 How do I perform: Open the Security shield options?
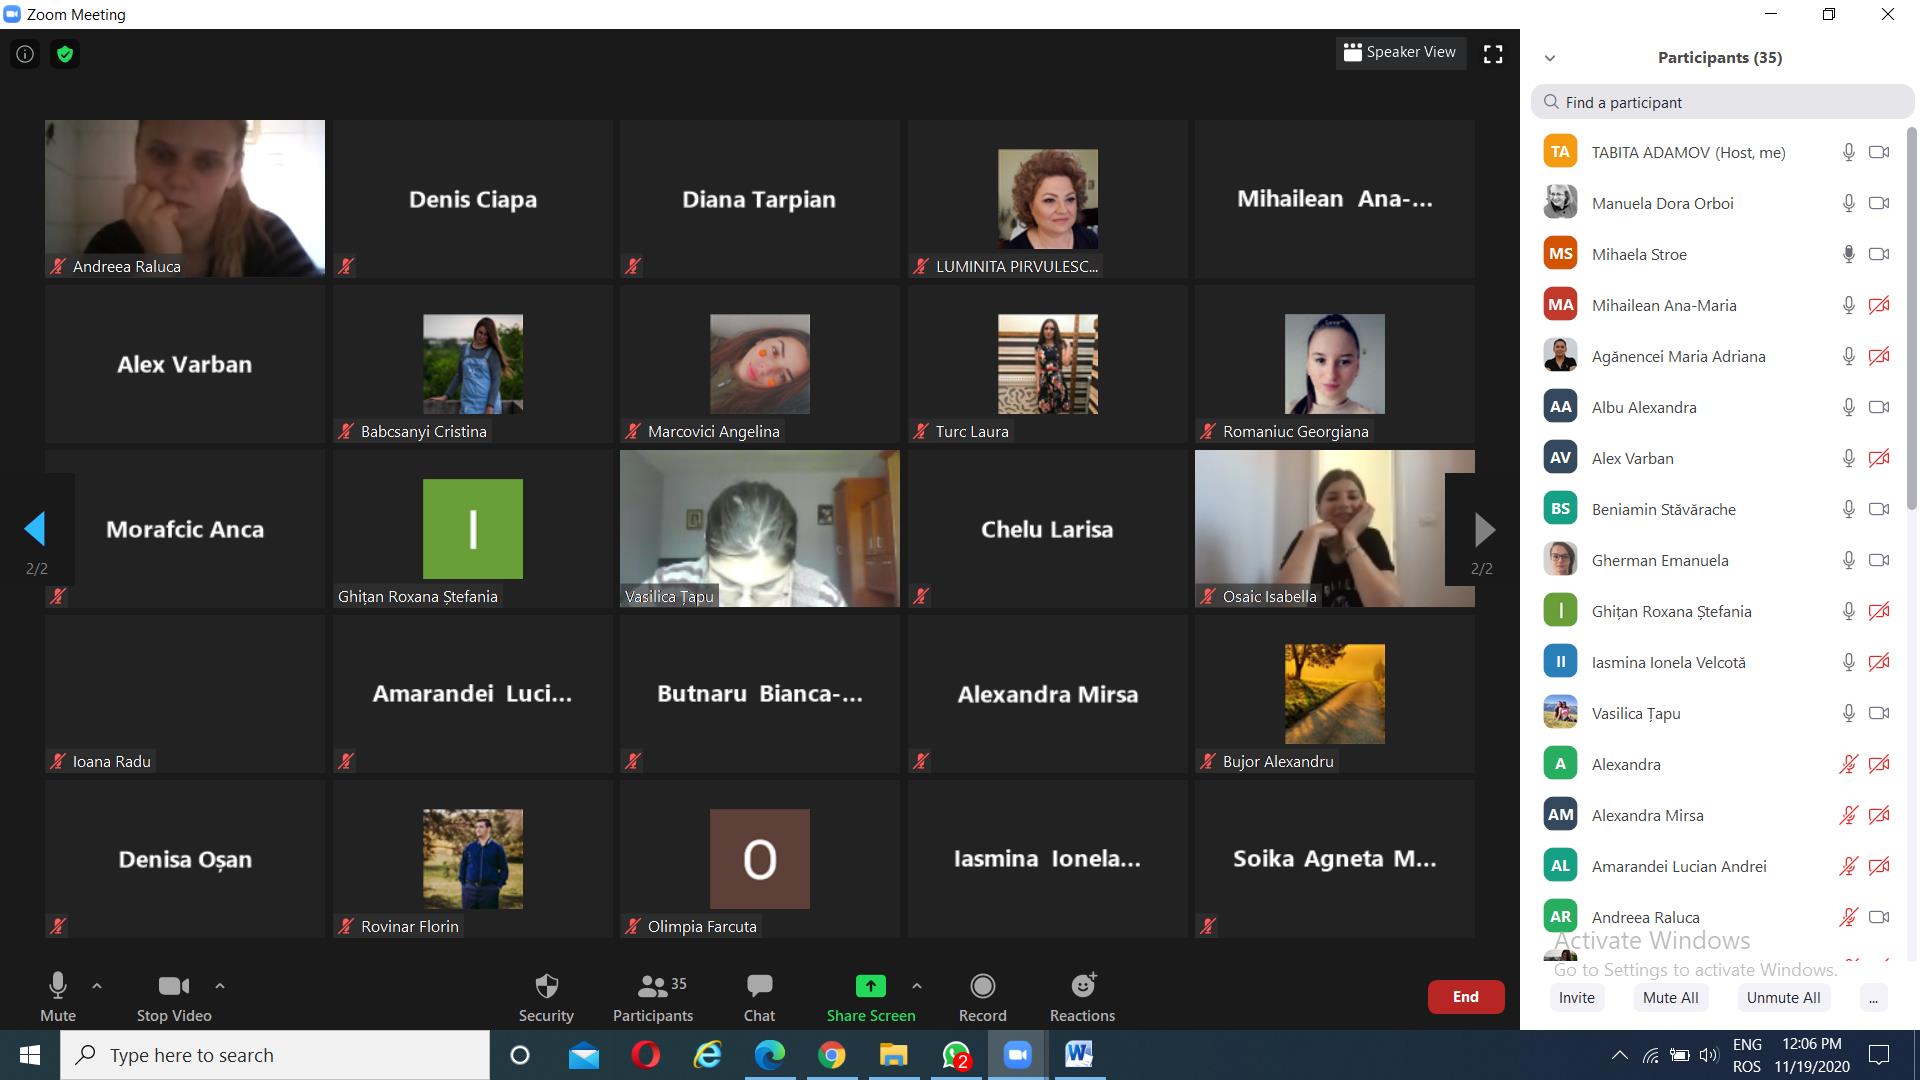coord(546,997)
